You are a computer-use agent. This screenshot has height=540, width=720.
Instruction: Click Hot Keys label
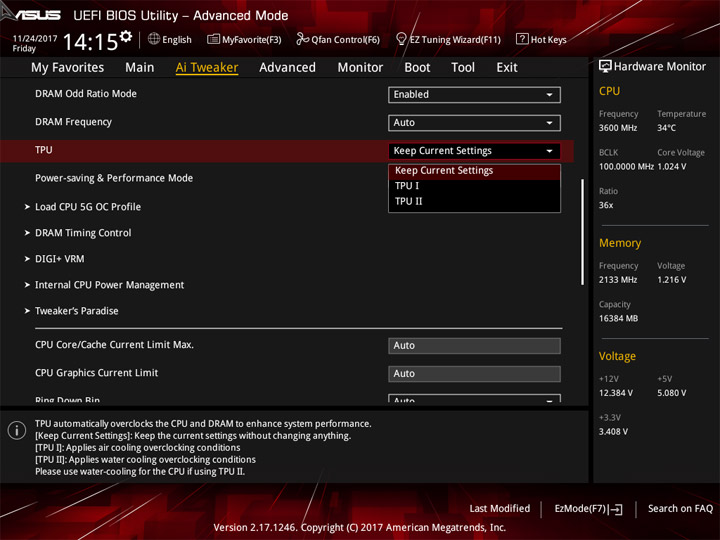549,40
